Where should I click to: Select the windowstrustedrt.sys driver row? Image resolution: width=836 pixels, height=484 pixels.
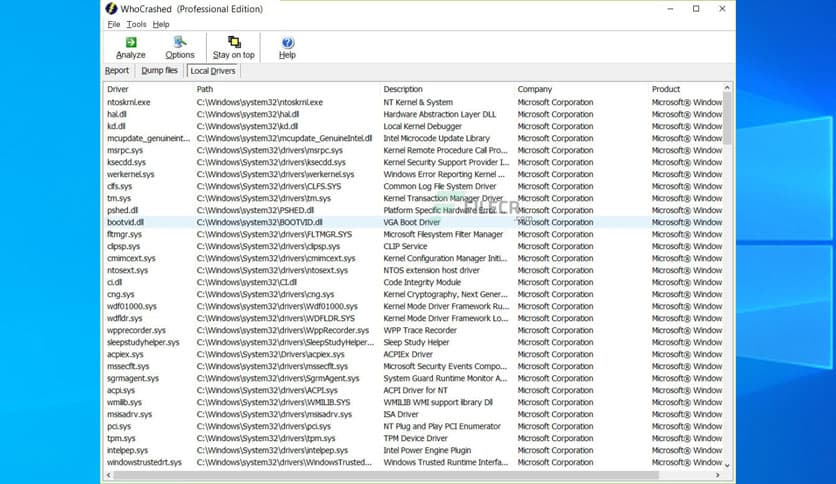coord(414,462)
